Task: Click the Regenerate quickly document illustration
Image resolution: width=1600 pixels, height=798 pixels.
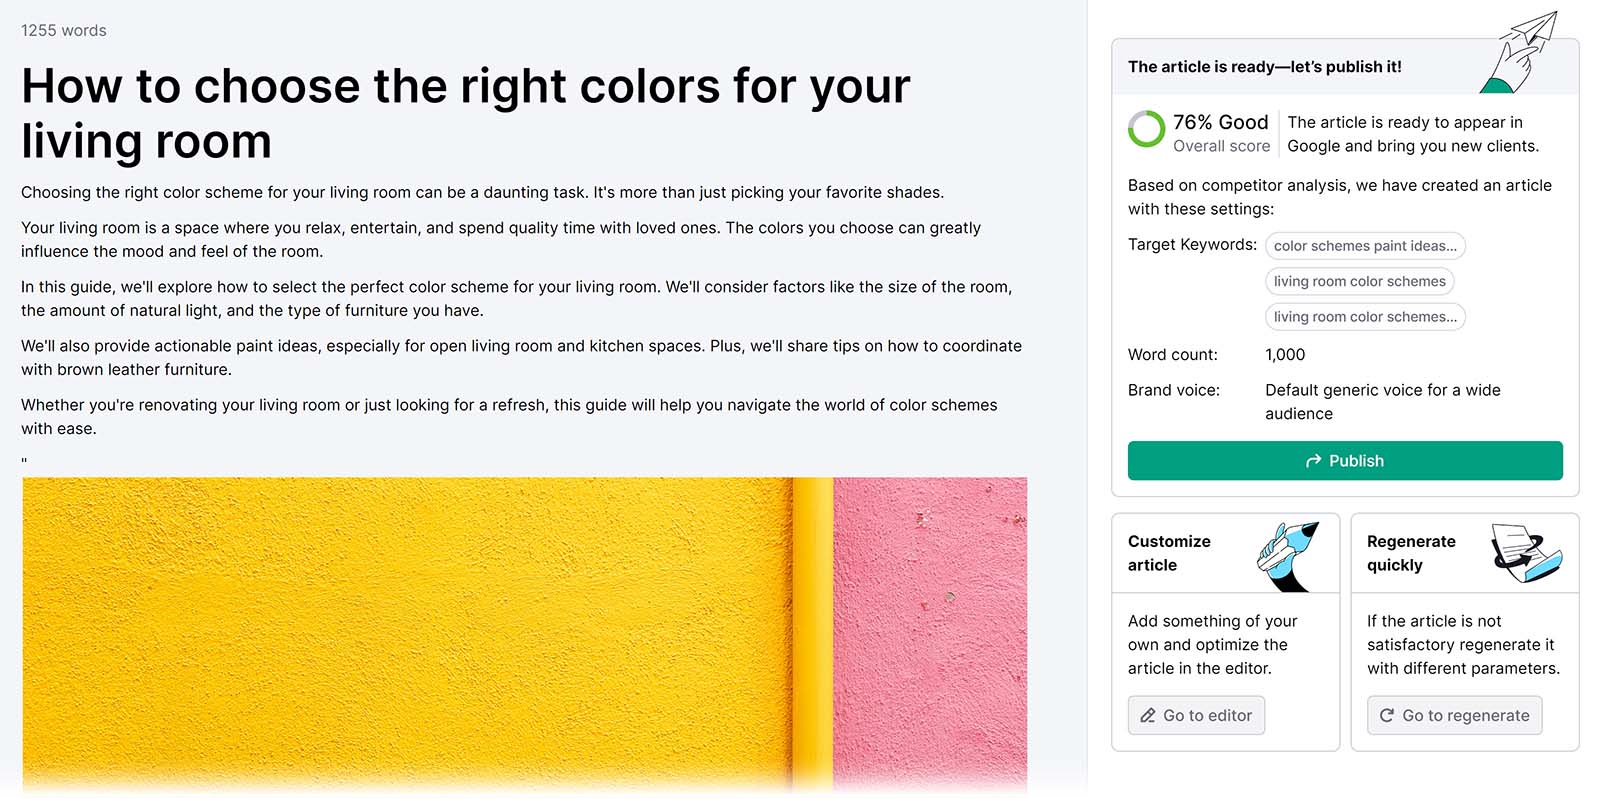Action: (1525, 552)
